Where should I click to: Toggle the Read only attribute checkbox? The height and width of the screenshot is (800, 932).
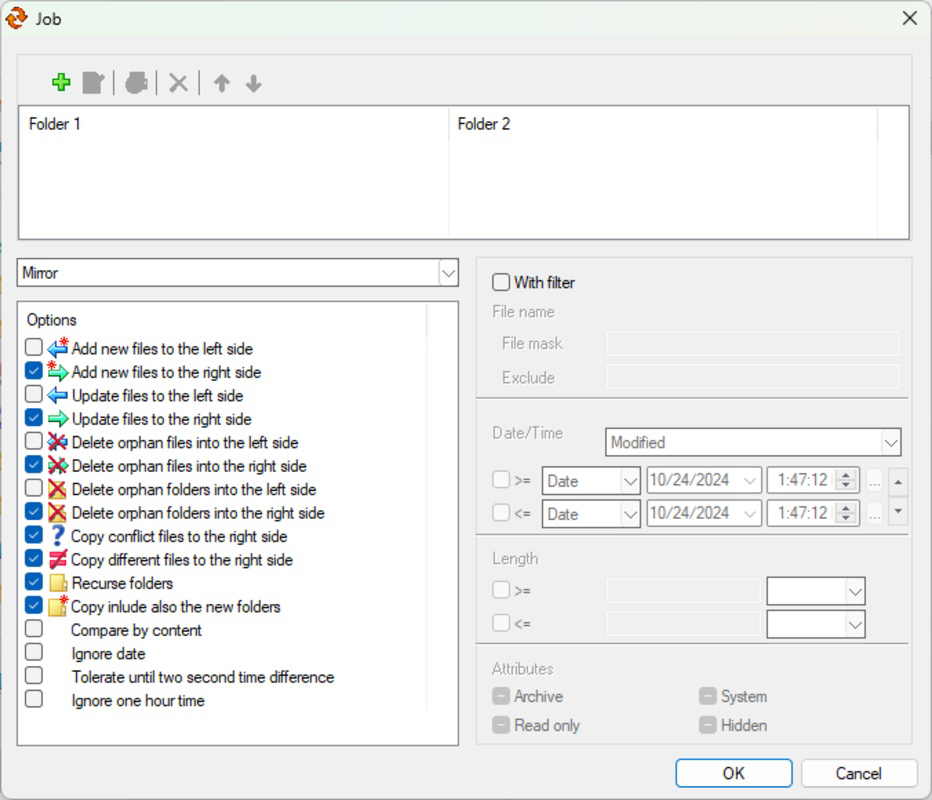coord(501,725)
